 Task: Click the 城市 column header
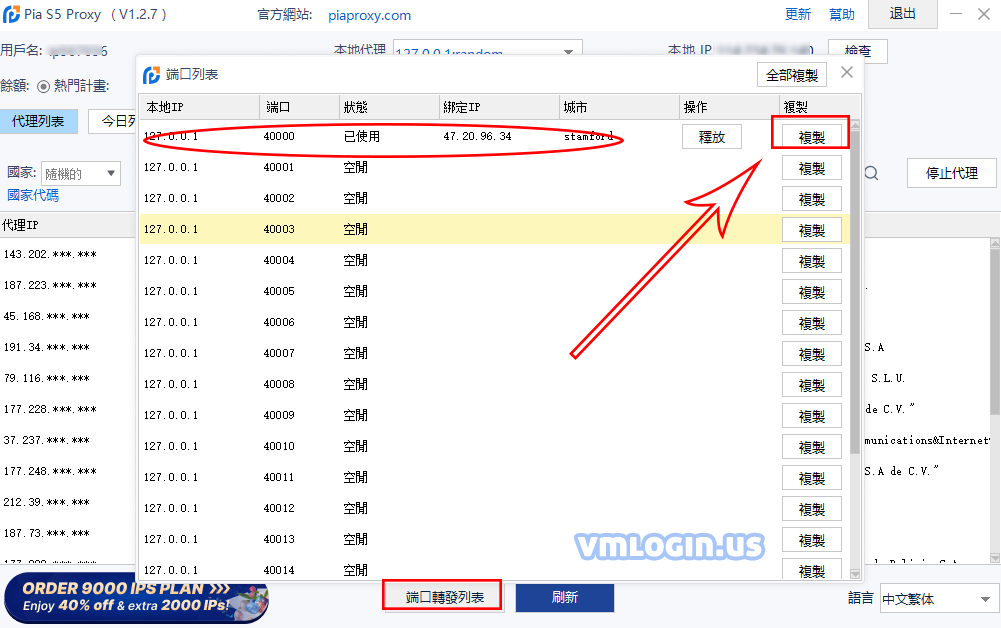click(x=619, y=107)
